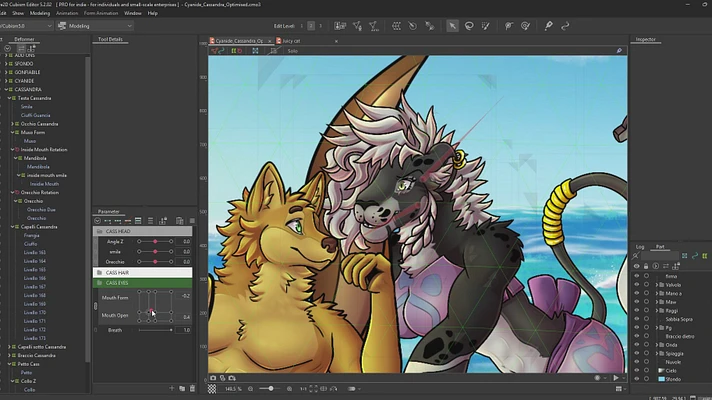Open the Show menu
The height and width of the screenshot is (400, 712).
(x=18, y=13)
